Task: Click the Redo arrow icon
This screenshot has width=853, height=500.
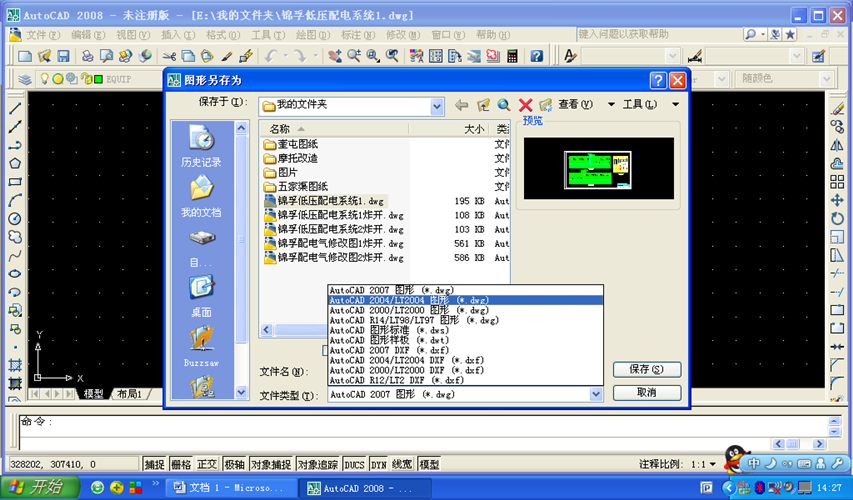Action: tap(300, 56)
